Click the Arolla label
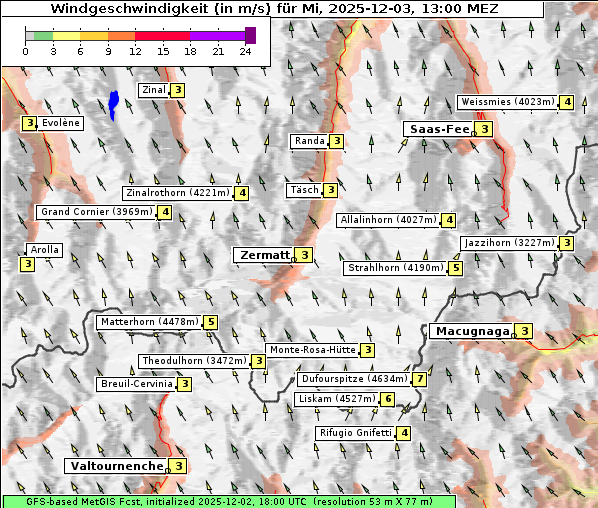 pos(44,250)
